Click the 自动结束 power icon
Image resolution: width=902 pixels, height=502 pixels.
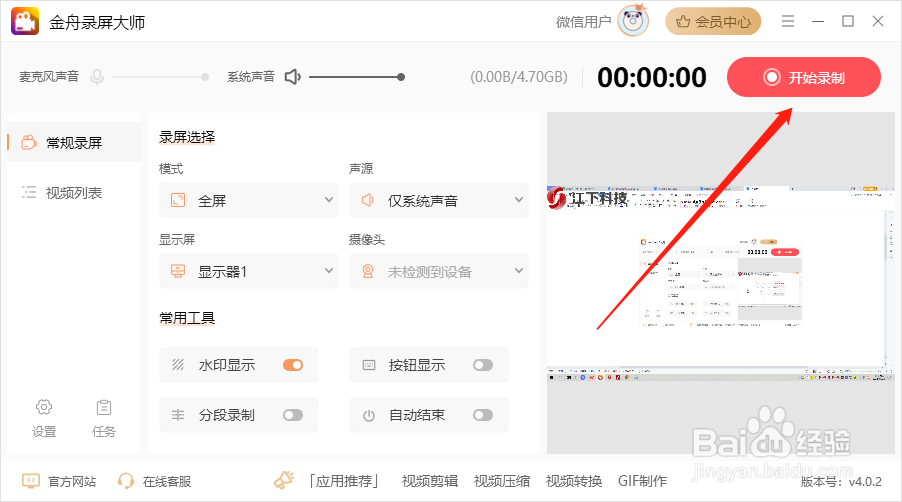(x=369, y=415)
